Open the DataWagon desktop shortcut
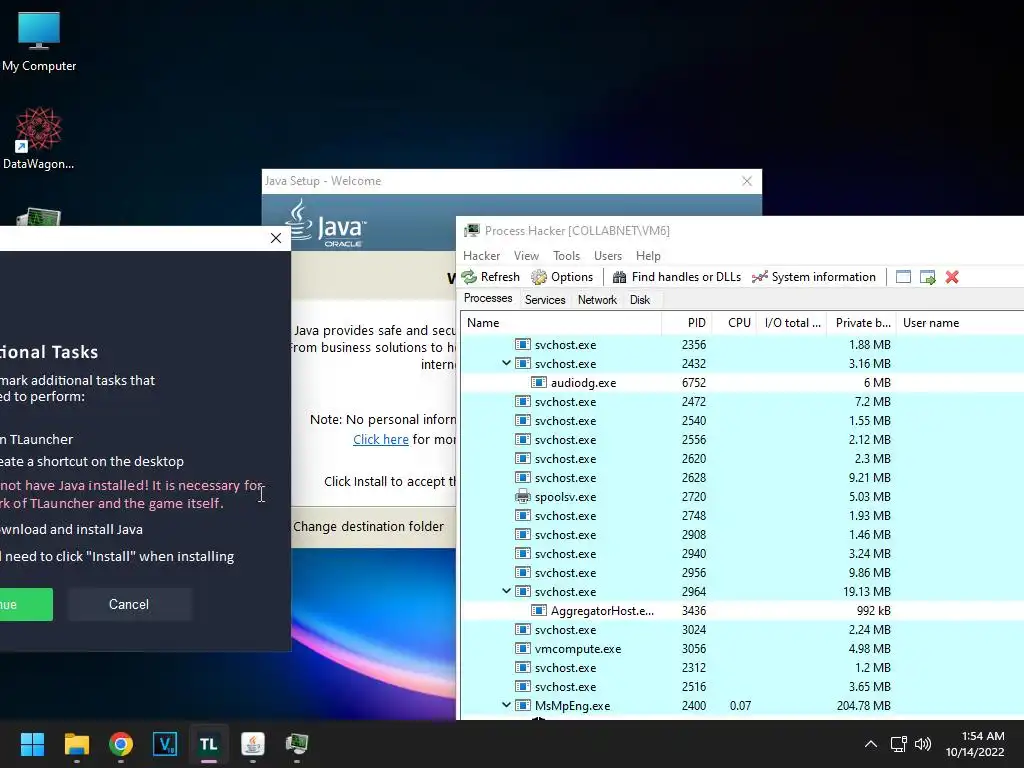Viewport: 1024px width, 768px height. 39,138
